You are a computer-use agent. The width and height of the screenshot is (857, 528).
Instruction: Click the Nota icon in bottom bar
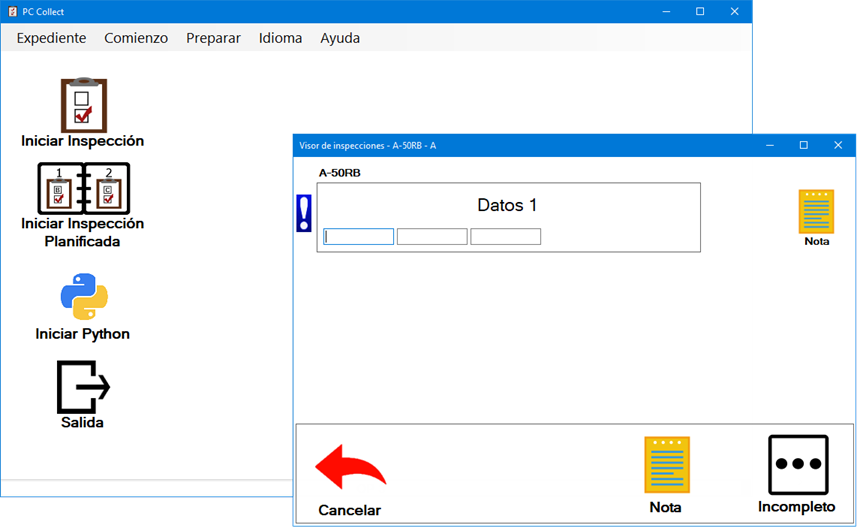[x=666, y=466]
